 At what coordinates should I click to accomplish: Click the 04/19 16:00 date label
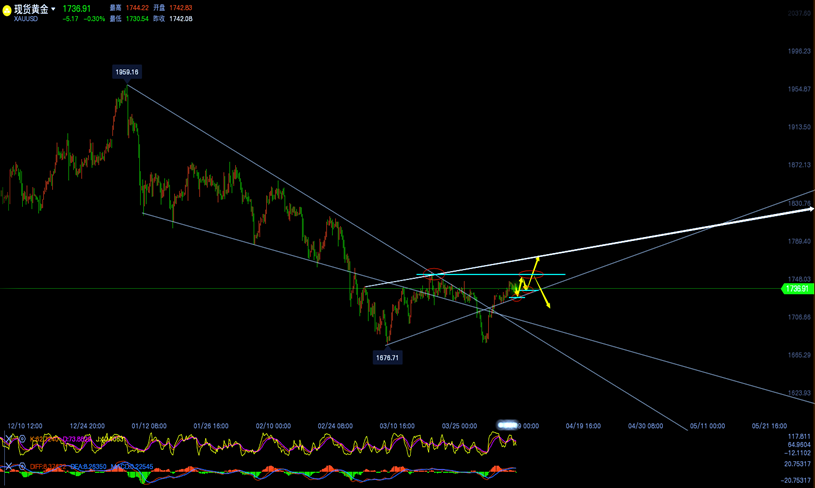[x=583, y=425]
